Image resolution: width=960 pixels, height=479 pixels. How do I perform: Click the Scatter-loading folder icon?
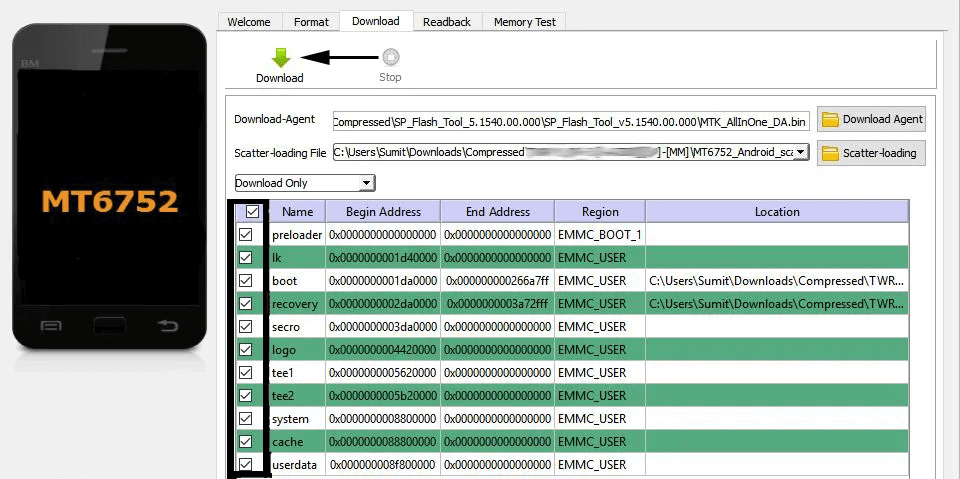coord(830,154)
